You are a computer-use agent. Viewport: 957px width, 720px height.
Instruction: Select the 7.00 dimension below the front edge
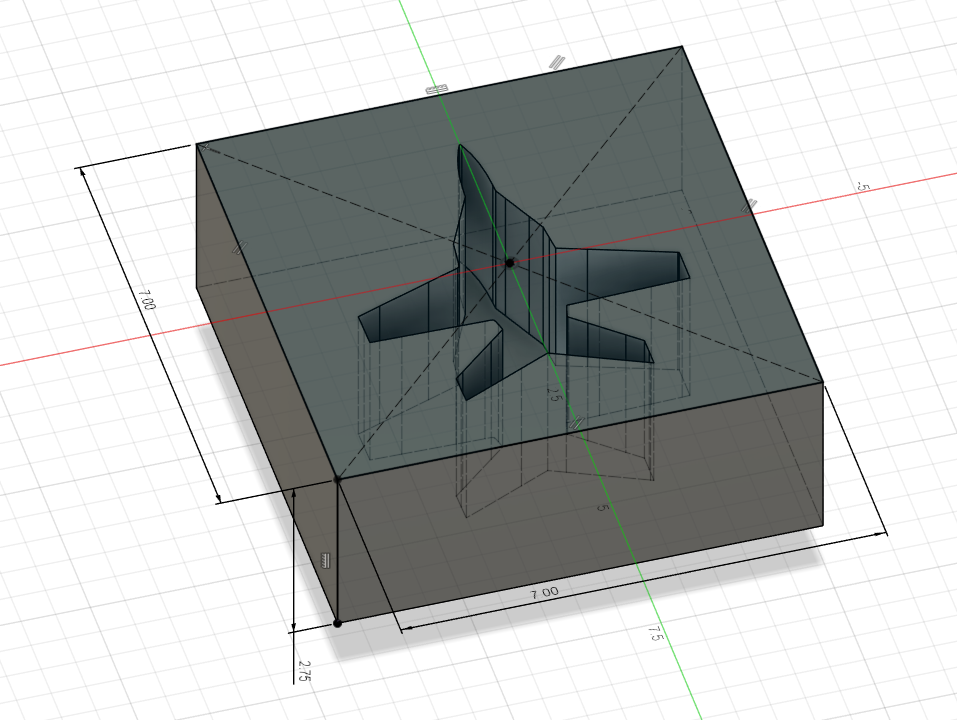(x=544, y=592)
